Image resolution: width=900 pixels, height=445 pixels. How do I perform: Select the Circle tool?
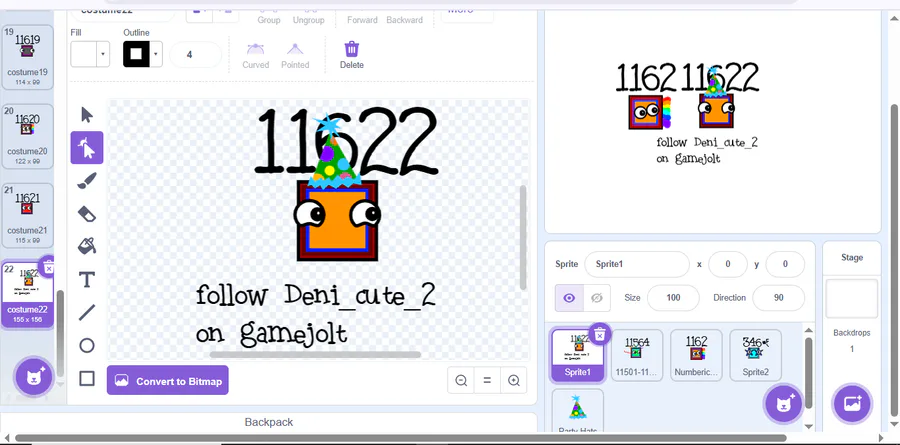pos(87,345)
